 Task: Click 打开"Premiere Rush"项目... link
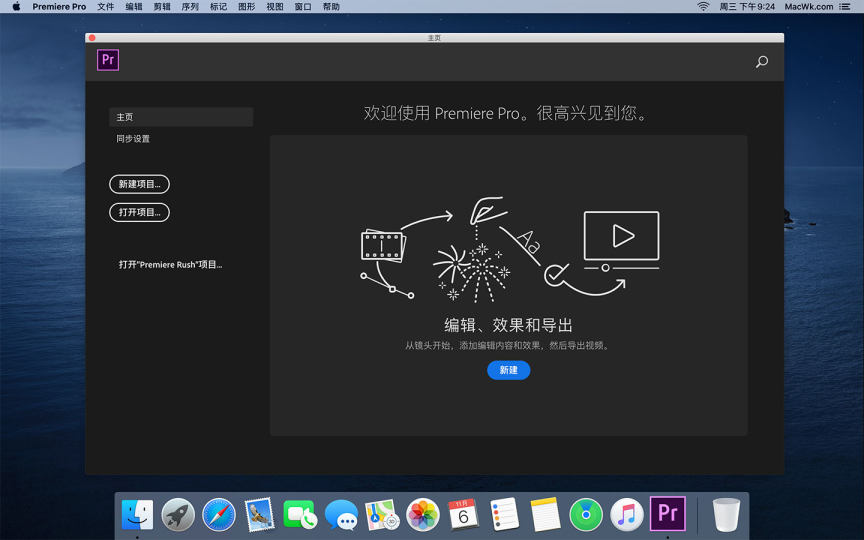click(170, 265)
